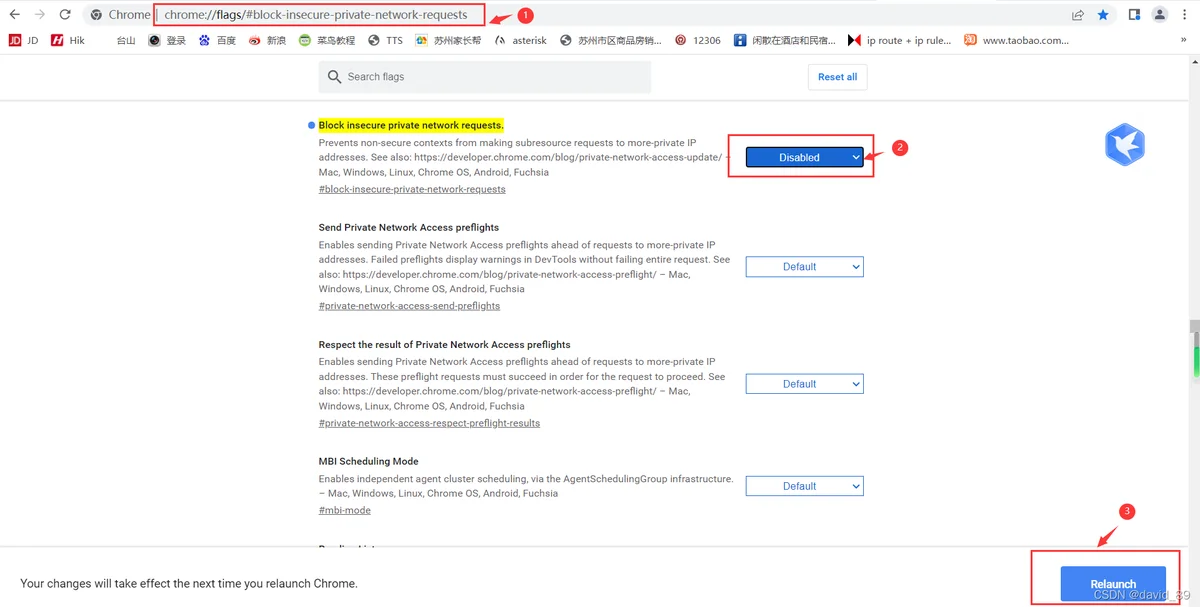This screenshot has height=607, width=1200.
Task: Click the highlighted 'Block insecure private network requests.' heading
Action: [x=411, y=125]
